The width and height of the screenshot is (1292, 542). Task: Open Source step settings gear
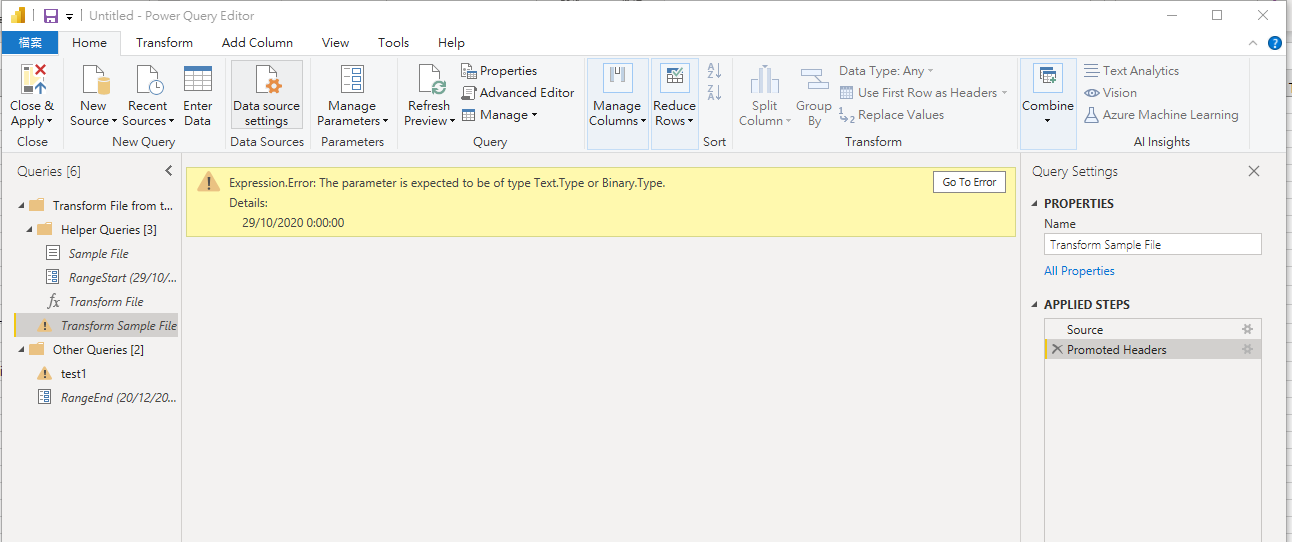[1247, 329]
